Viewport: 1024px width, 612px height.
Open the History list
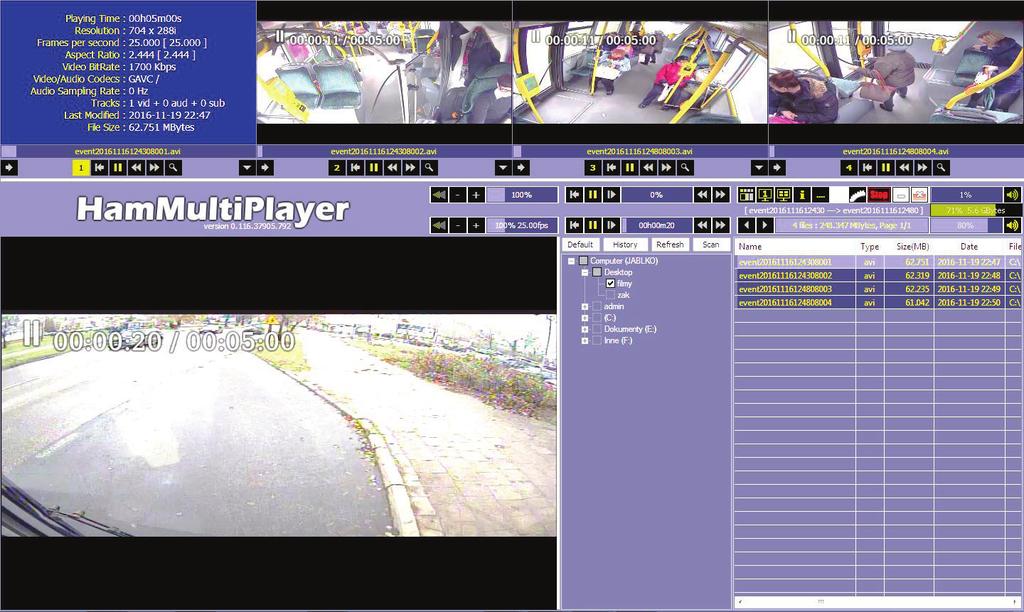click(625, 244)
